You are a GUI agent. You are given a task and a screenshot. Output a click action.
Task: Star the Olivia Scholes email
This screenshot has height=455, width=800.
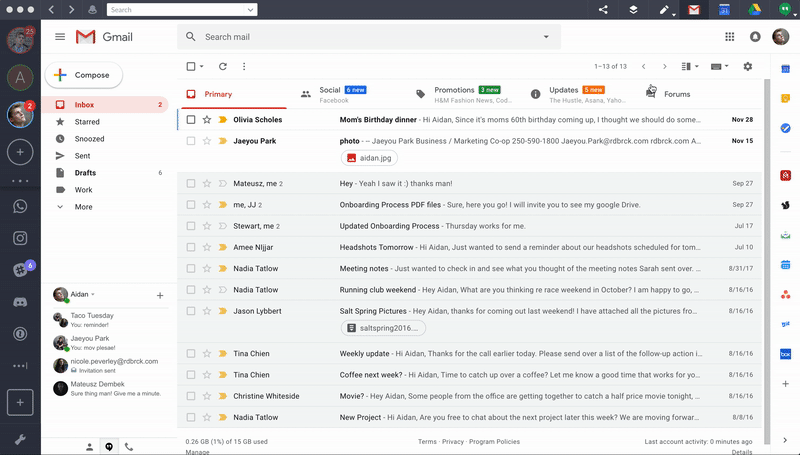point(207,119)
